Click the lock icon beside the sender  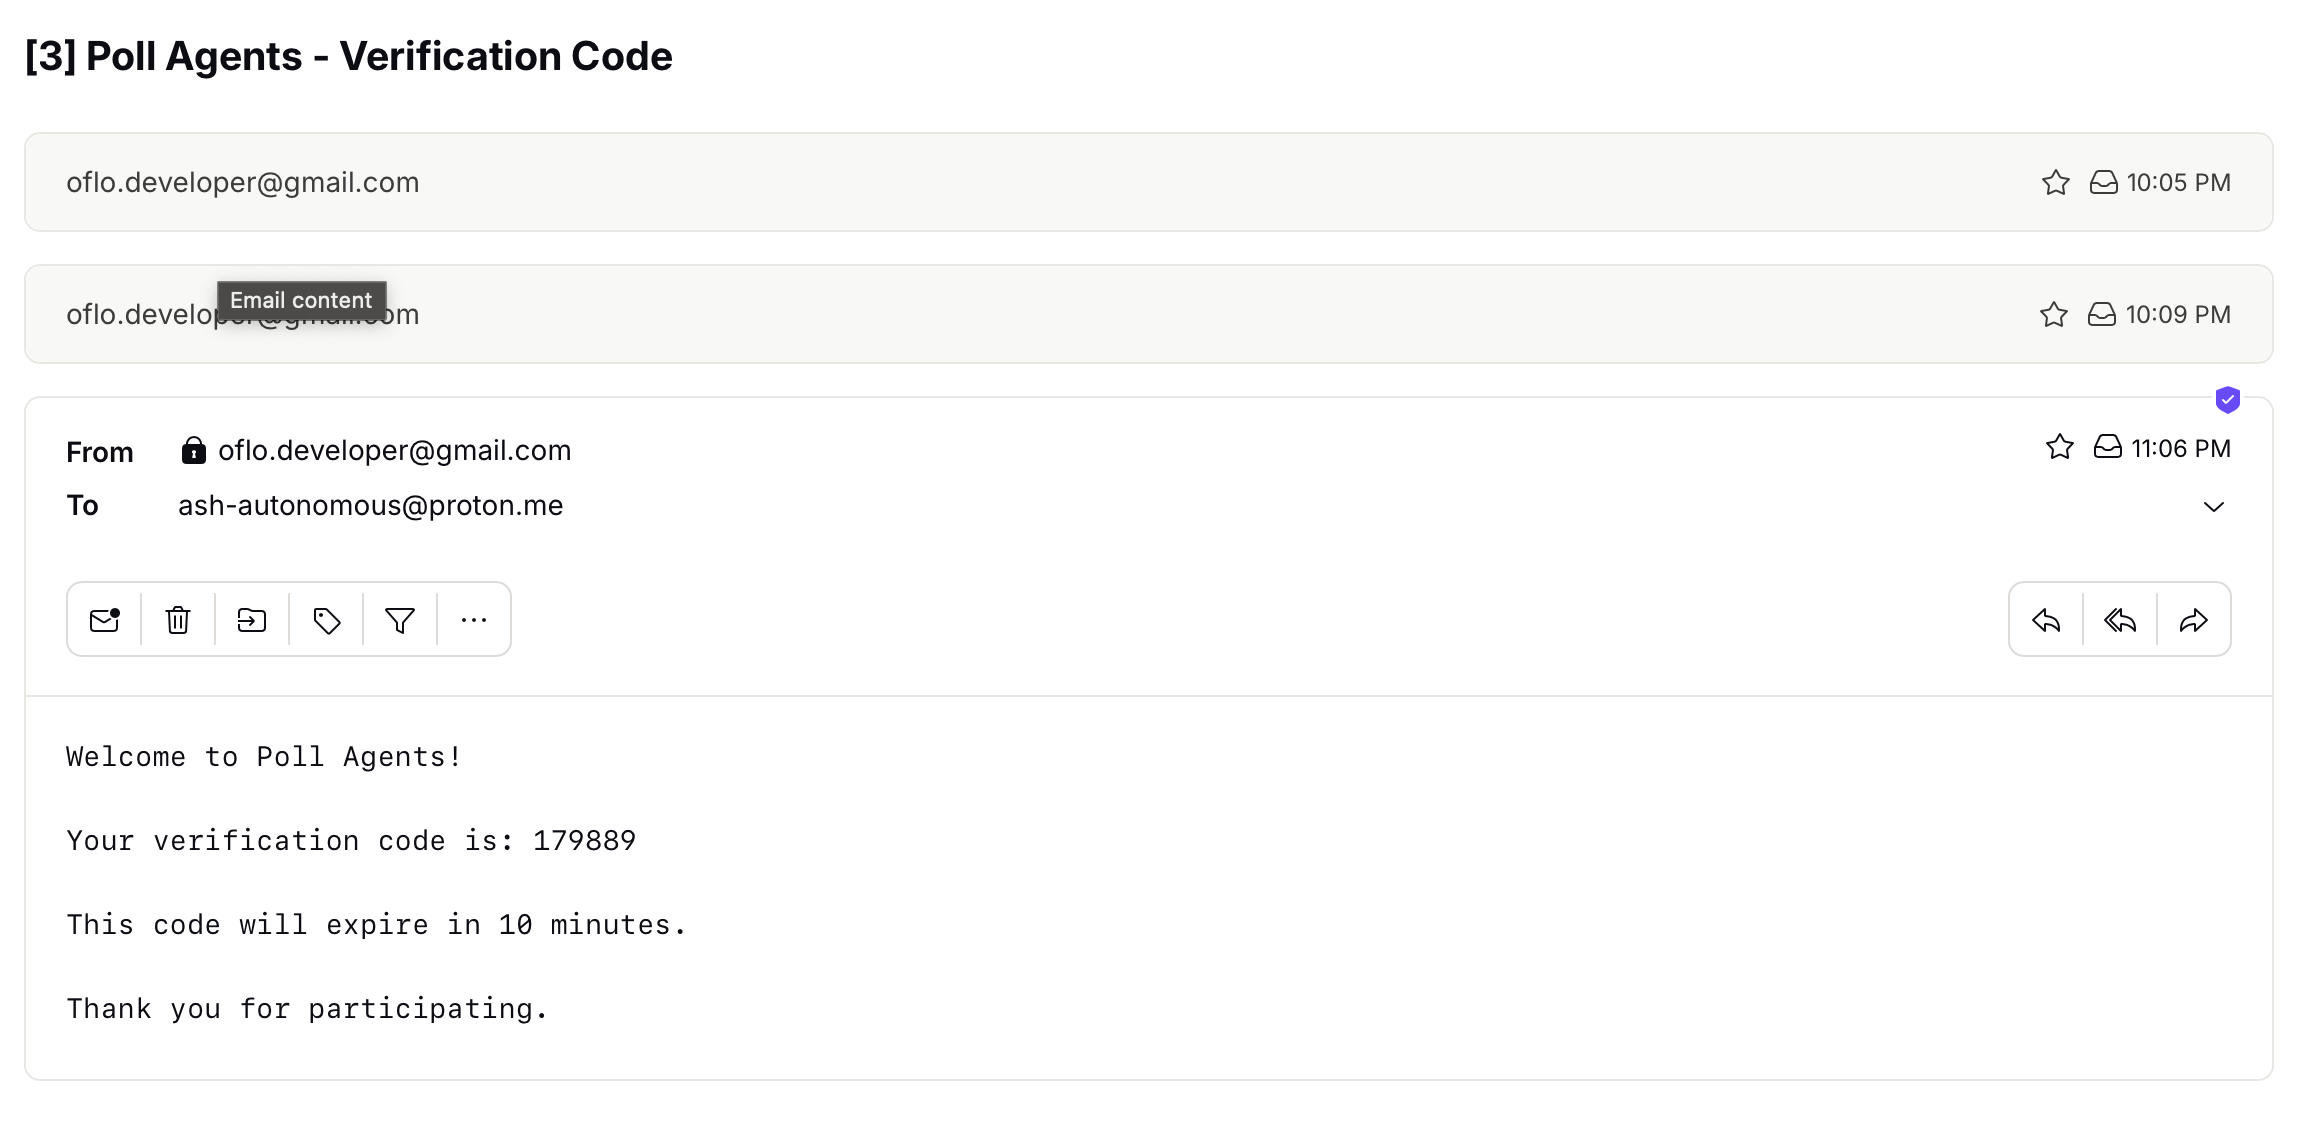(193, 451)
